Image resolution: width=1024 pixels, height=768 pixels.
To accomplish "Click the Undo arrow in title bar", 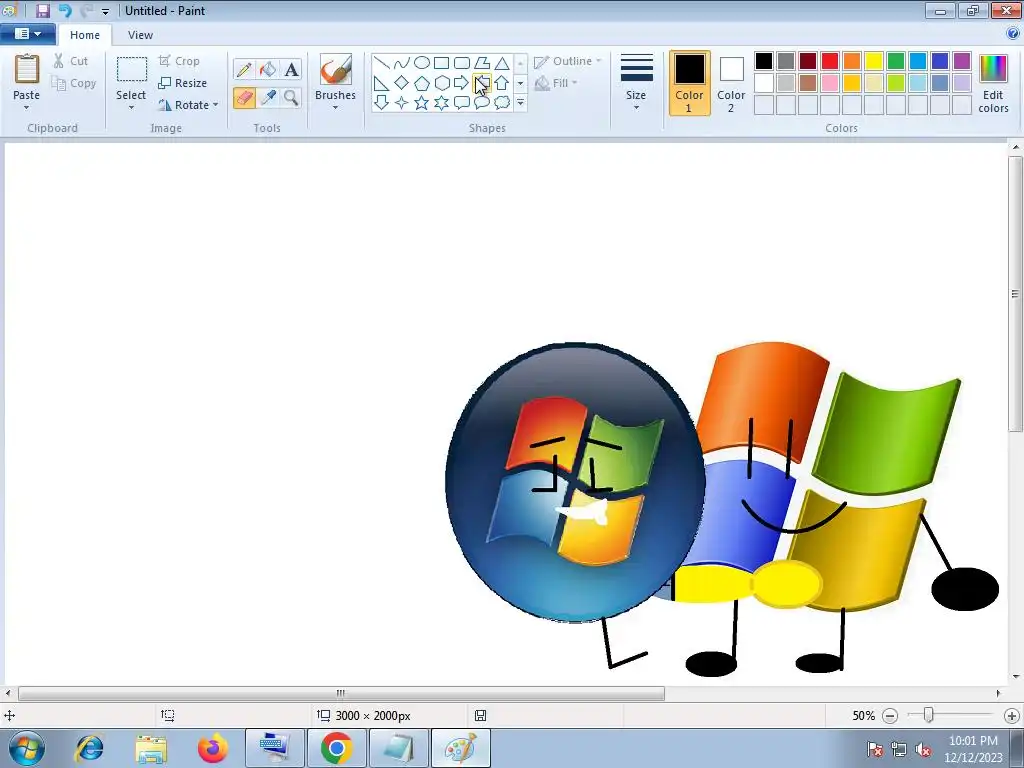I will click(x=64, y=10).
